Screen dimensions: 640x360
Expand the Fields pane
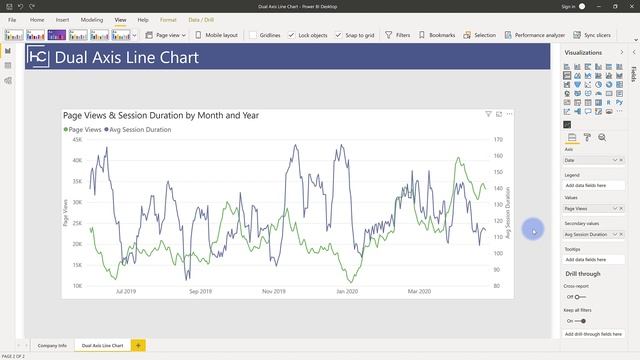click(x=634, y=52)
